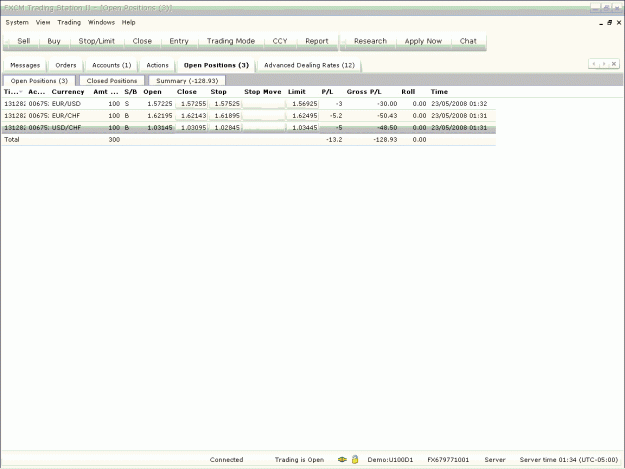This screenshot has height=469, width=625.
Task: Switch to the Summary (-128.93) sub-tab
Action: [187, 81]
